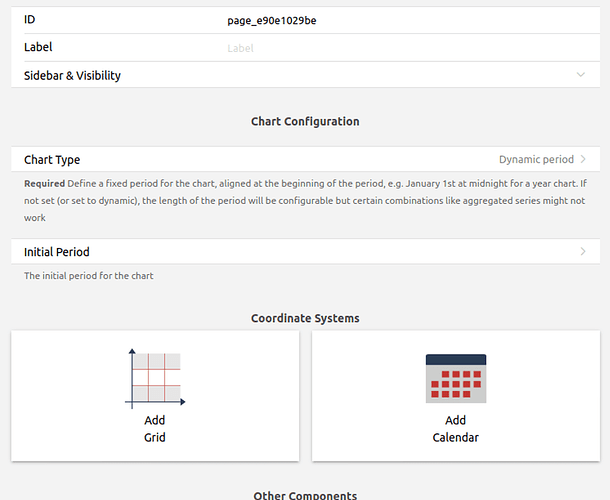Select the Initial Period row label
The width and height of the screenshot is (610, 500).
click(x=57, y=252)
